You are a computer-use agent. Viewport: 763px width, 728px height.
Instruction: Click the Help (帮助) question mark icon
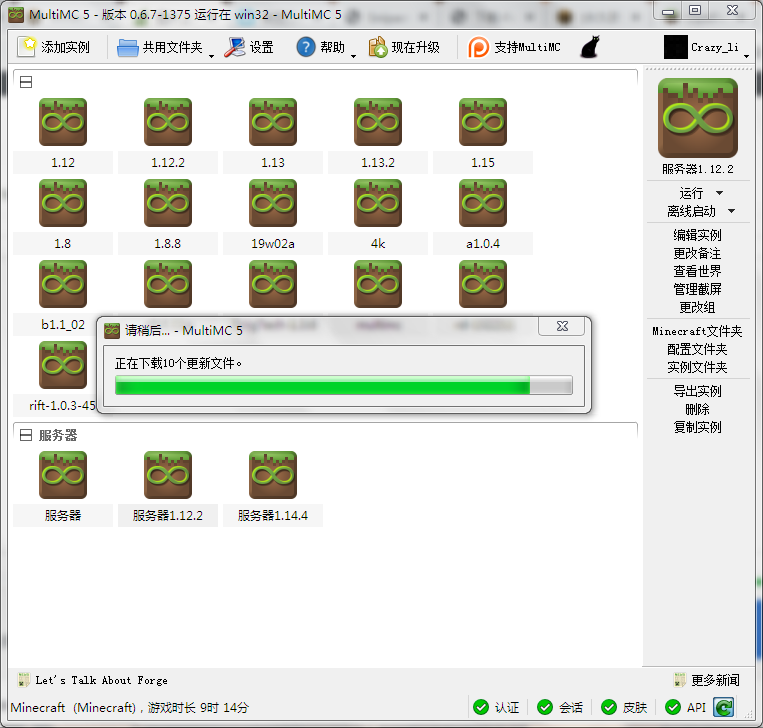(x=306, y=47)
